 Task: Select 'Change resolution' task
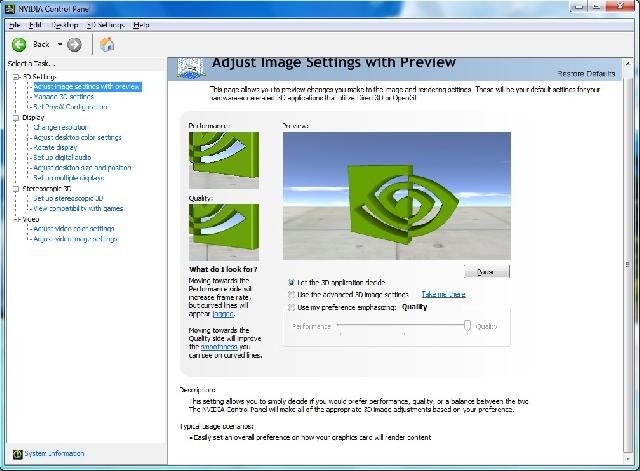click(60, 127)
